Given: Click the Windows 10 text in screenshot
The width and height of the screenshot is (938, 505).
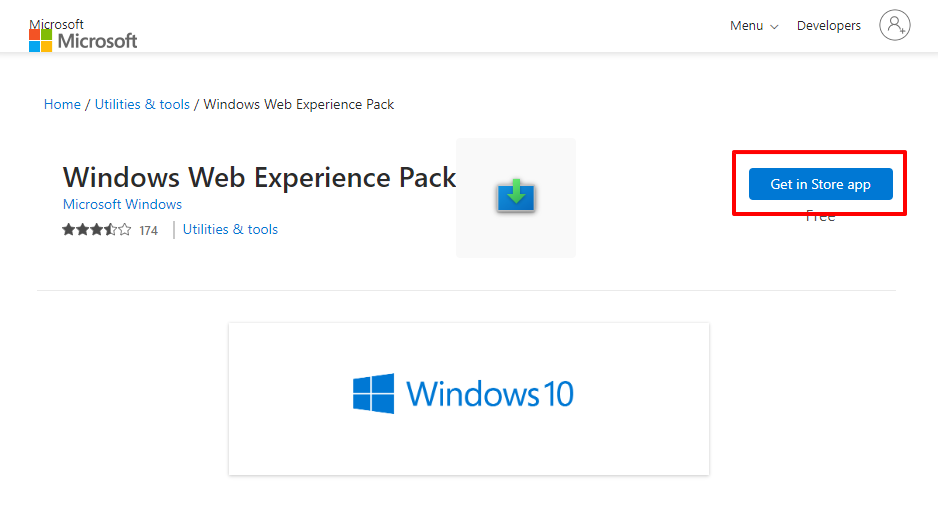Looking at the screenshot, I should [x=490, y=393].
